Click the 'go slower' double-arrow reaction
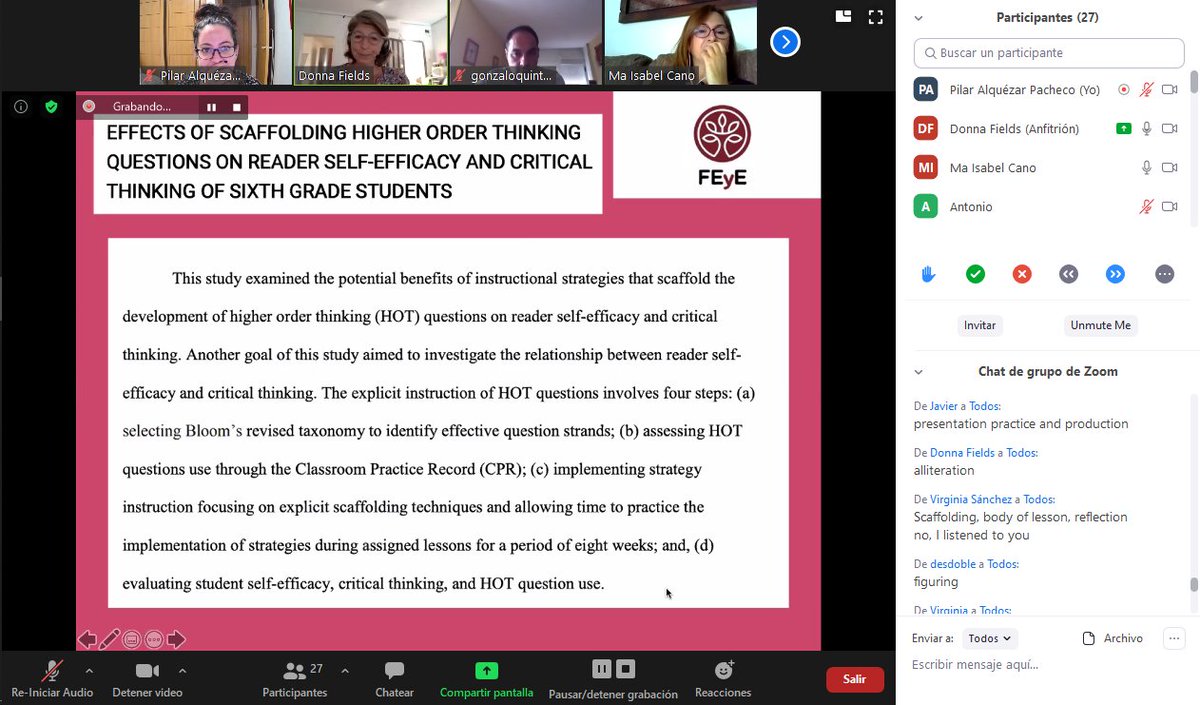 pos(1068,273)
